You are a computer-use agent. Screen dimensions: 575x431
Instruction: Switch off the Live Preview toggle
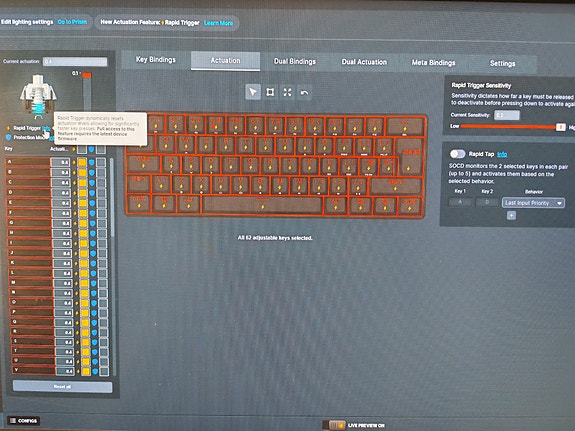click(x=334, y=425)
